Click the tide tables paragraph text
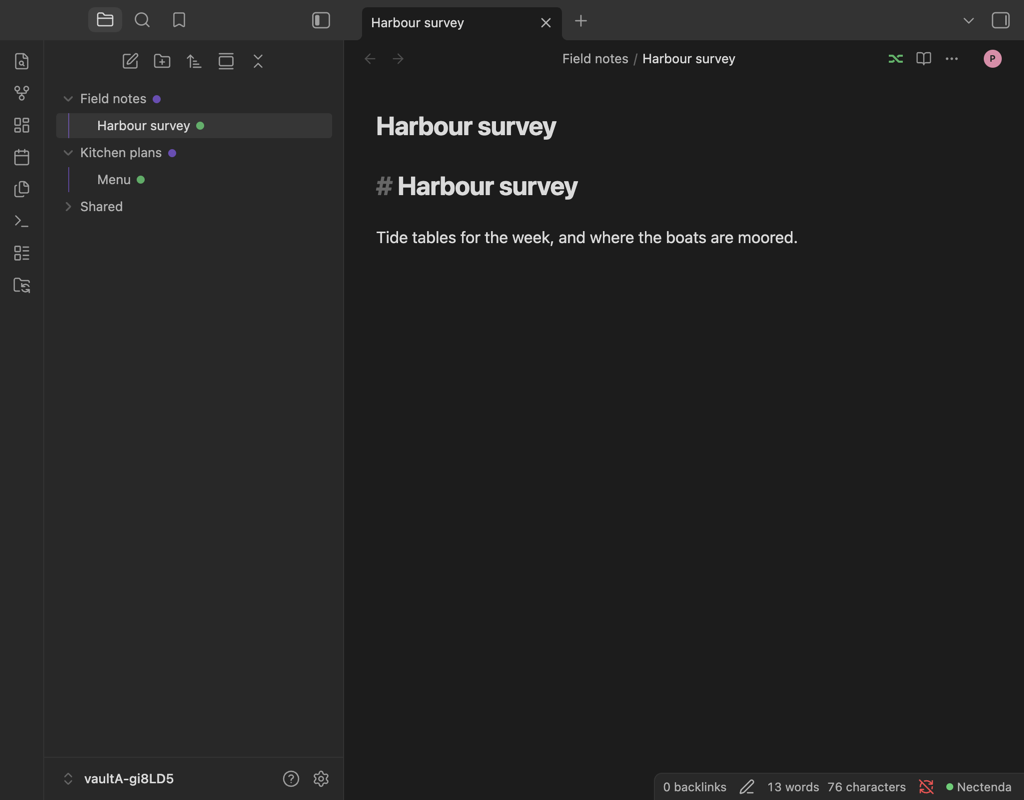This screenshot has width=1024, height=800. tap(586, 238)
